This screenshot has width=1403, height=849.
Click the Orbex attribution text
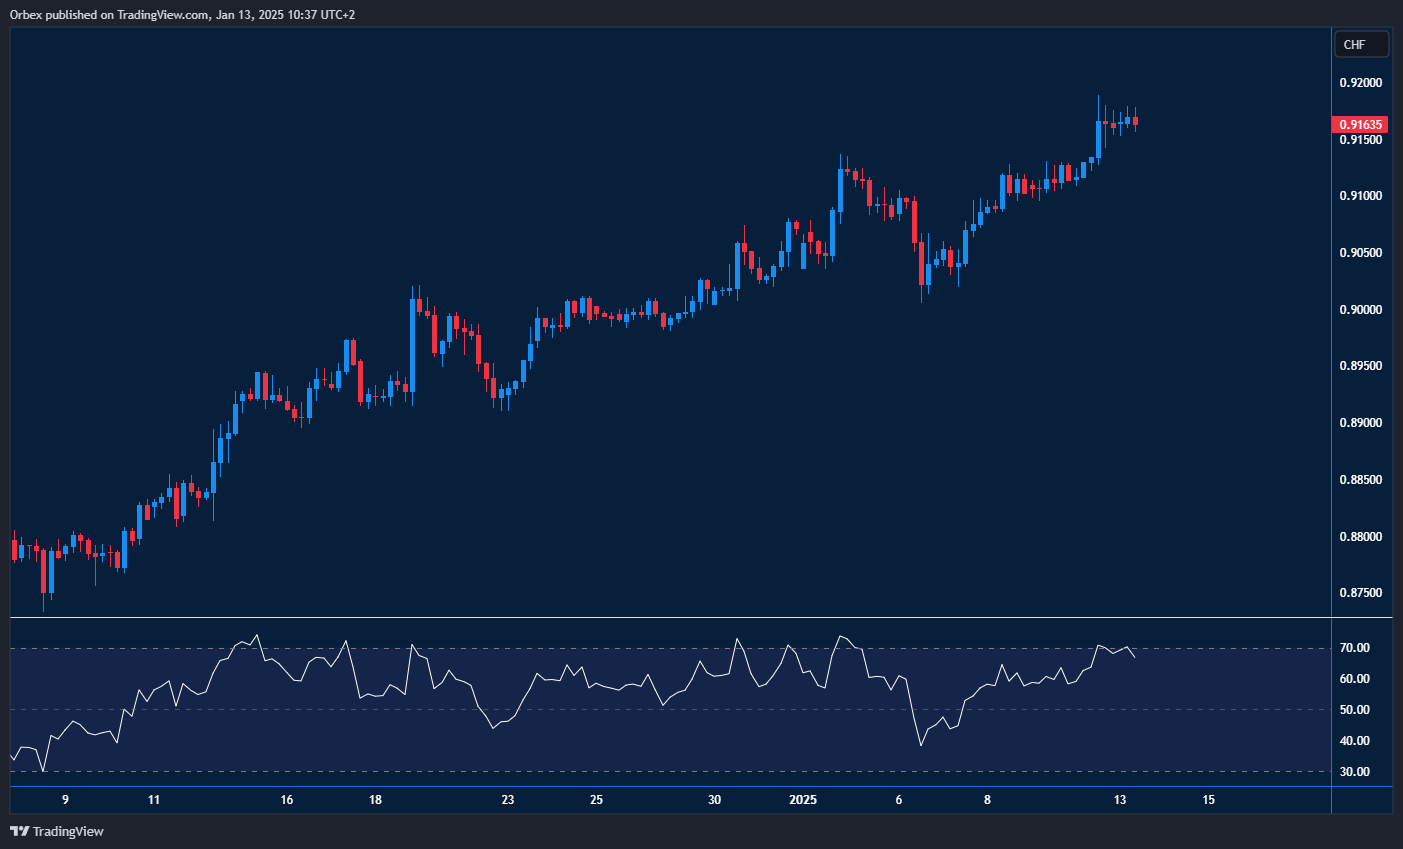[x=24, y=15]
